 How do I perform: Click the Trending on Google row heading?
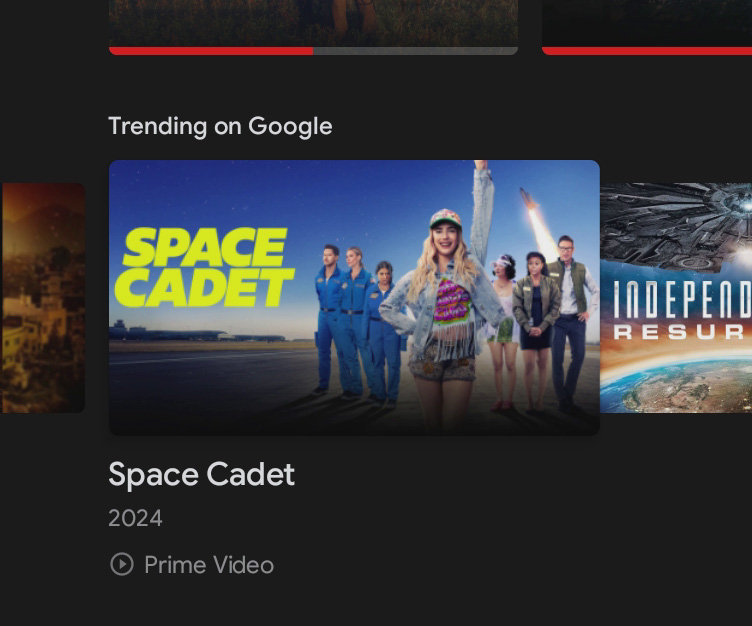[x=220, y=127]
